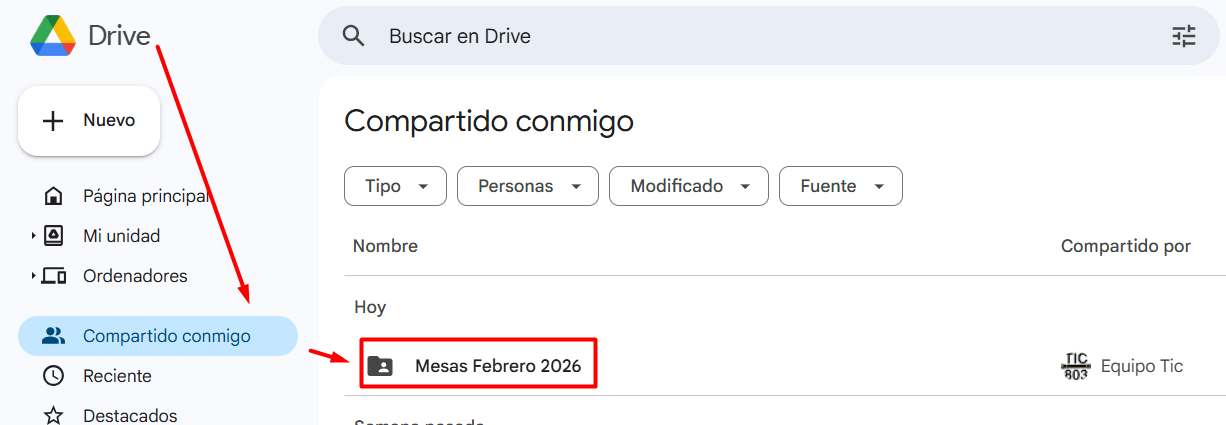
Task: Click the shared folder icon for Mesas Febrero 2026
Action: click(x=380, y=366)
